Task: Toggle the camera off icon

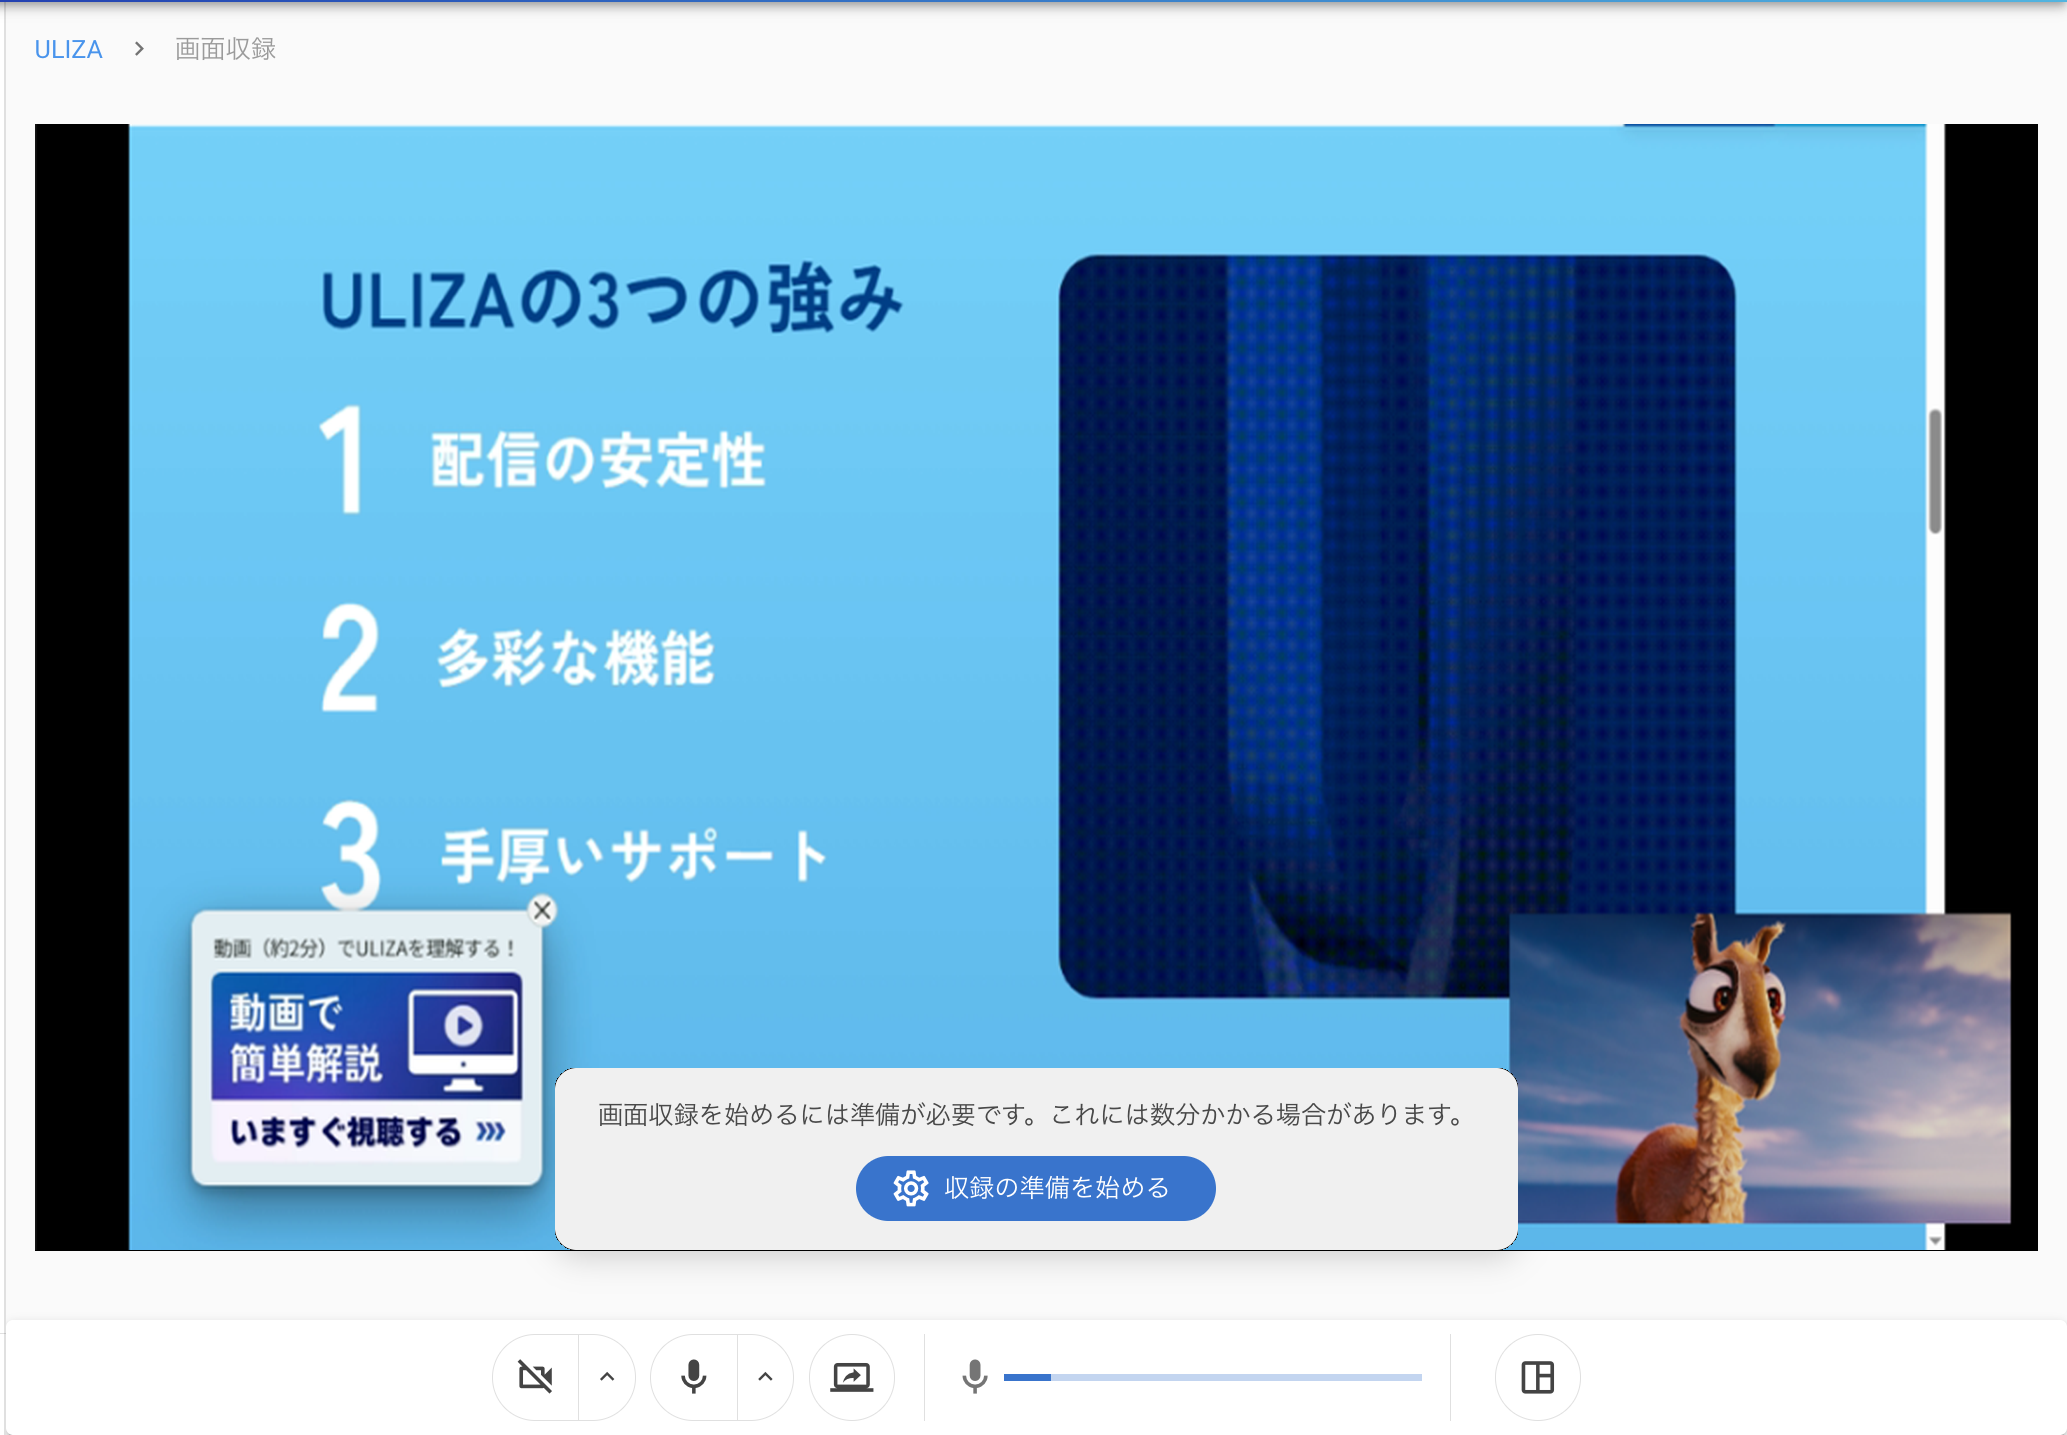Action: (x=536, y=1377)
